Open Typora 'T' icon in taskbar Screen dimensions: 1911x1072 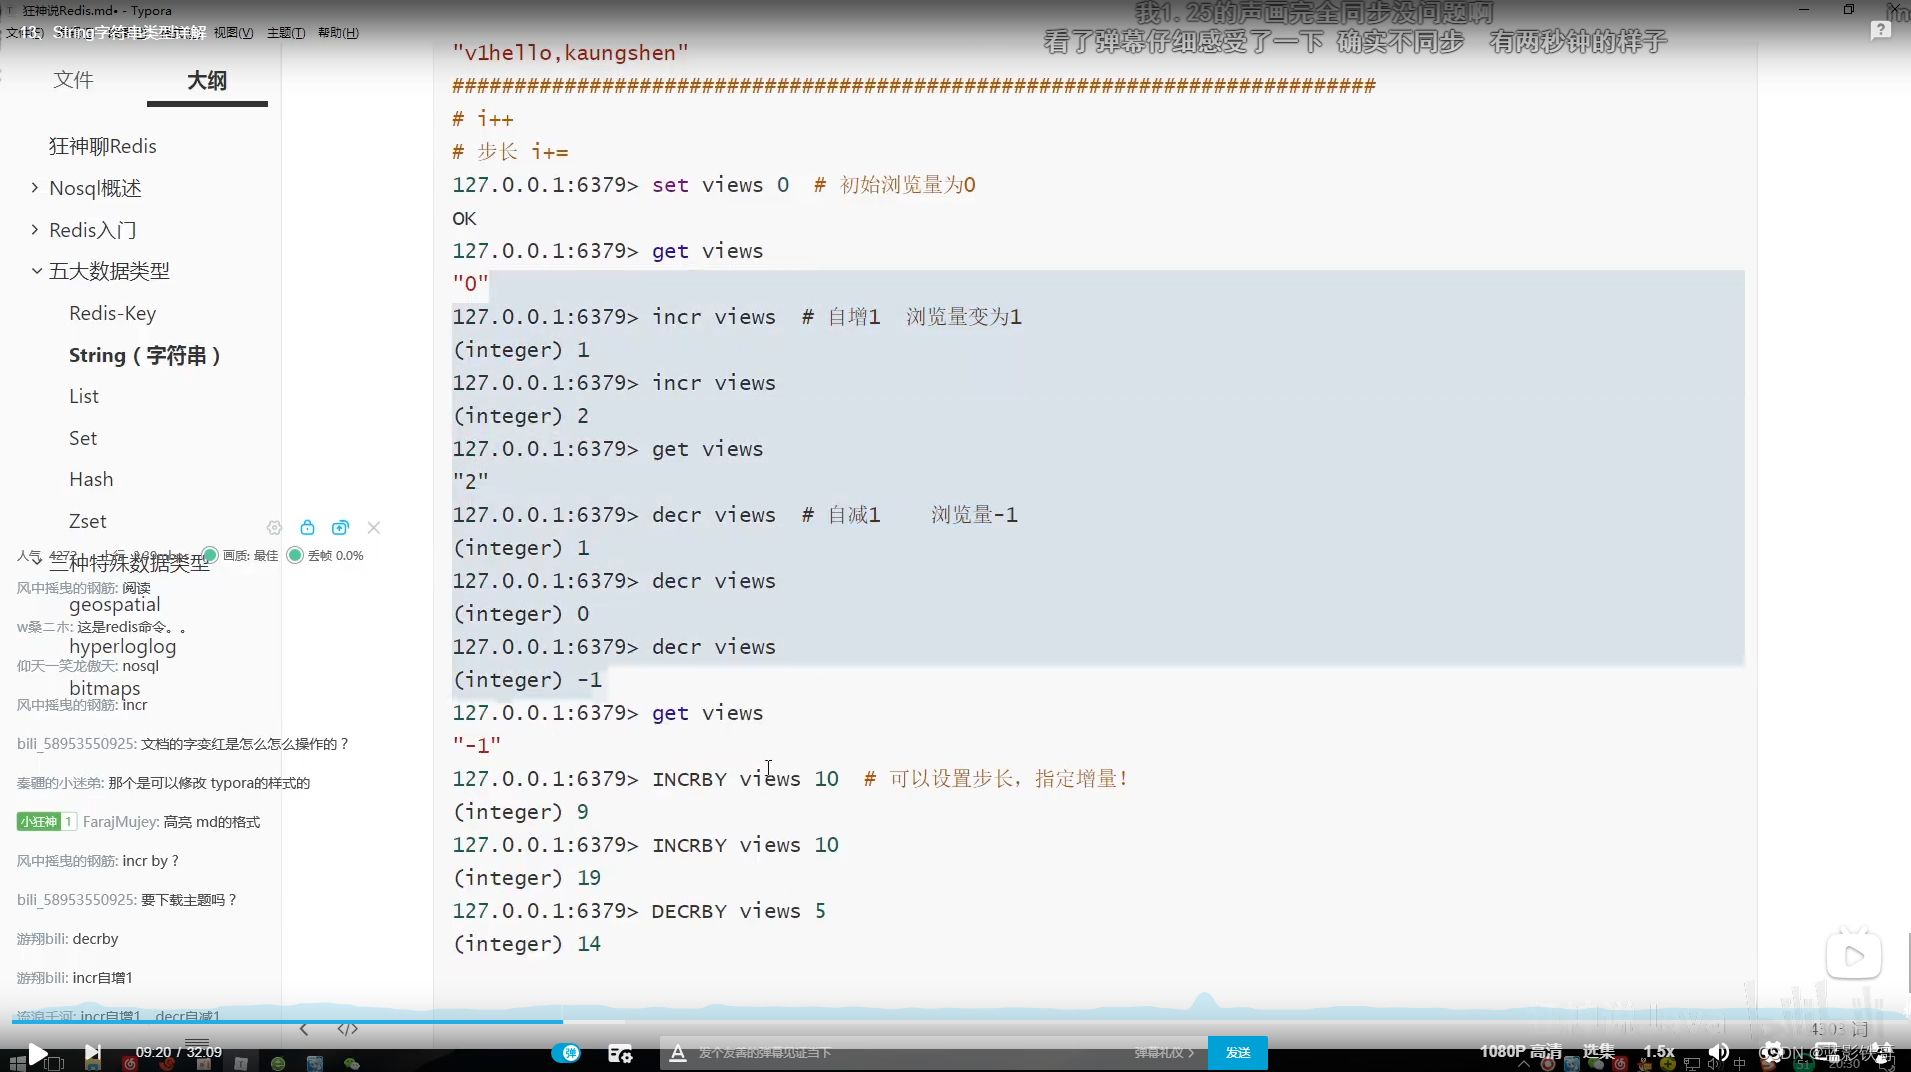(x=240, y=1064)
